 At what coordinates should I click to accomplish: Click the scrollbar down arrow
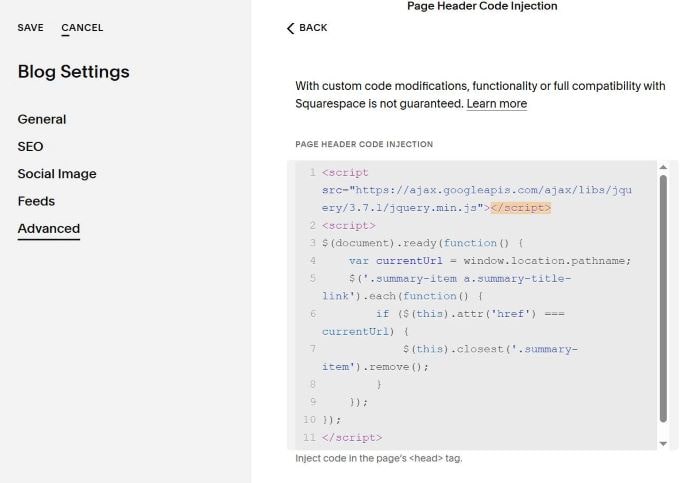663,444
